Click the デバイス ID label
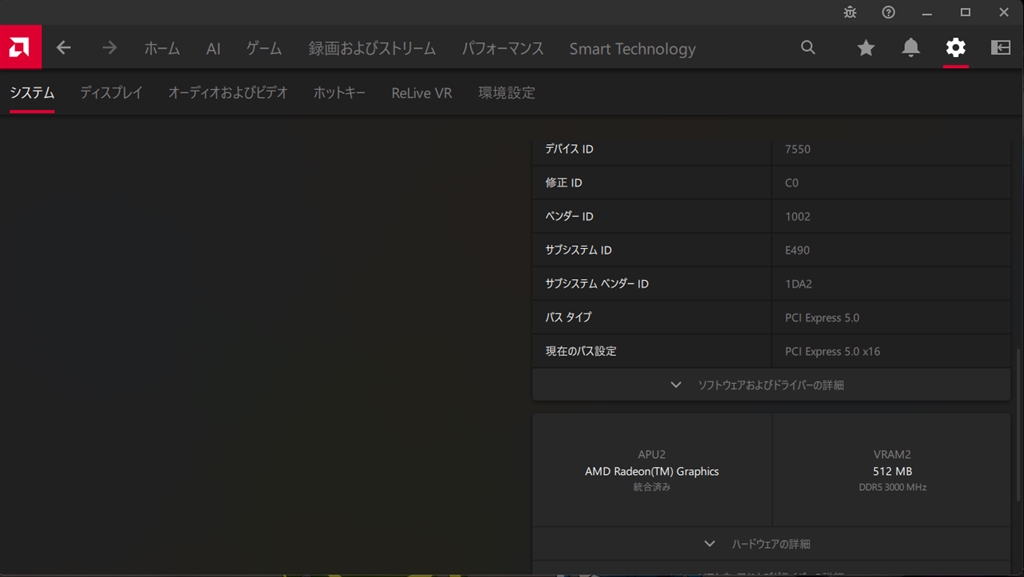Image resolution: width=1024 pixels, height=577 pixels. [569, 149]
